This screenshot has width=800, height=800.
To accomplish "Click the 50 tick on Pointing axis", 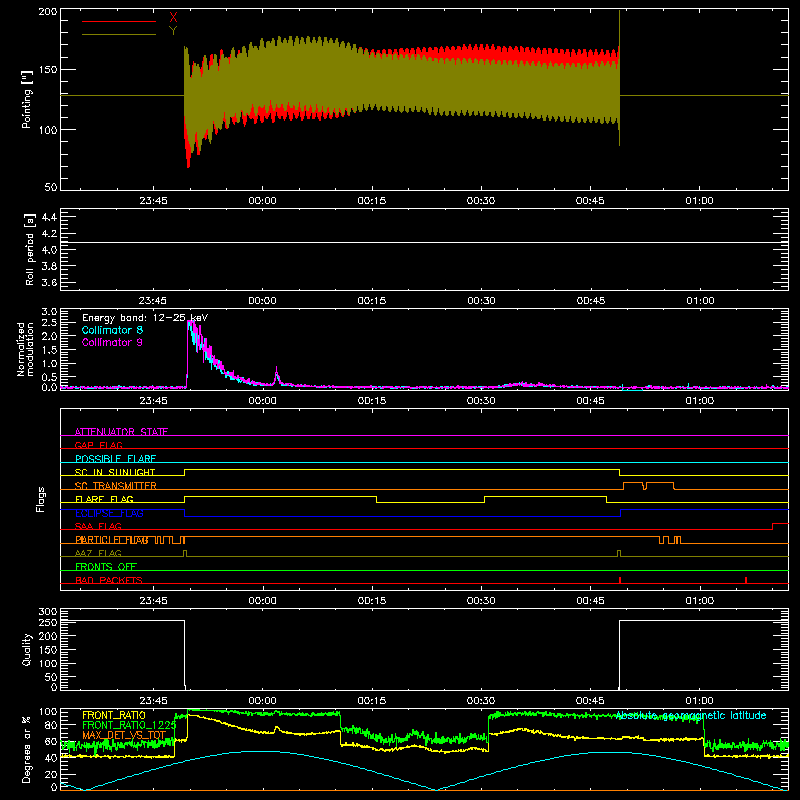I will [x=51, y=187].
